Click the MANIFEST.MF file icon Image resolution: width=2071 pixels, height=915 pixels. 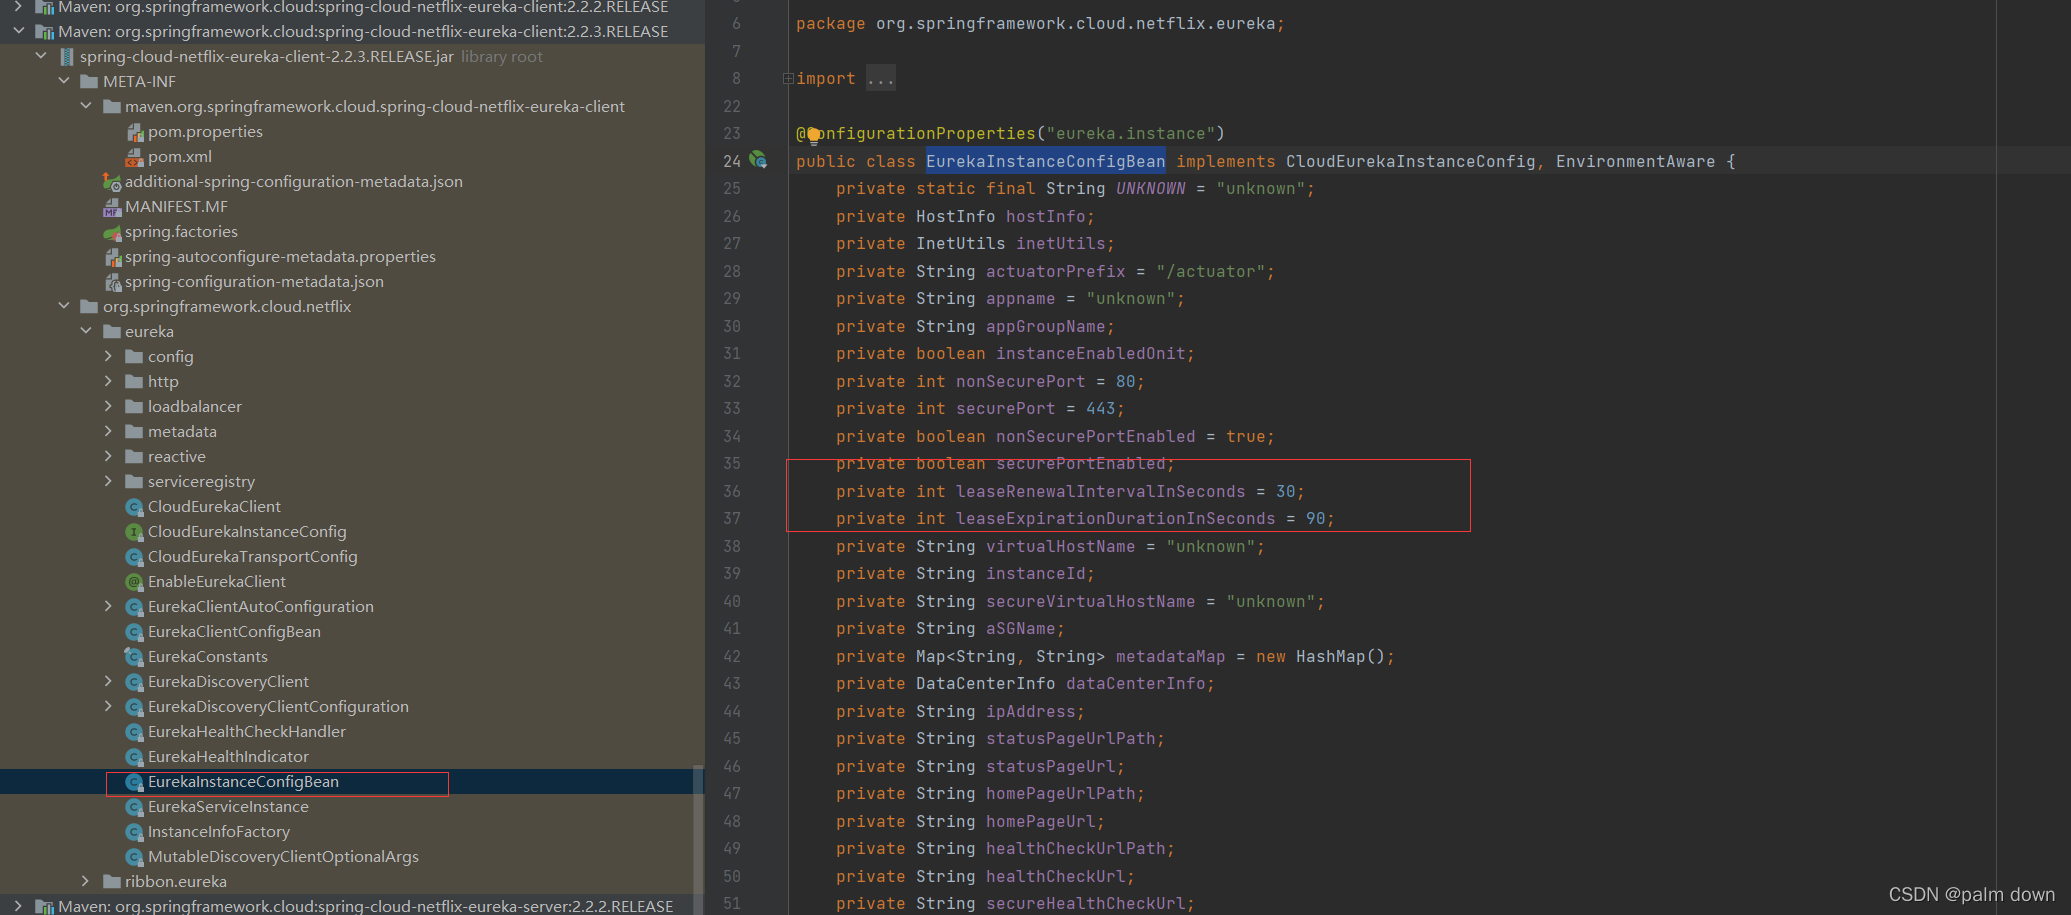[112, 207]
